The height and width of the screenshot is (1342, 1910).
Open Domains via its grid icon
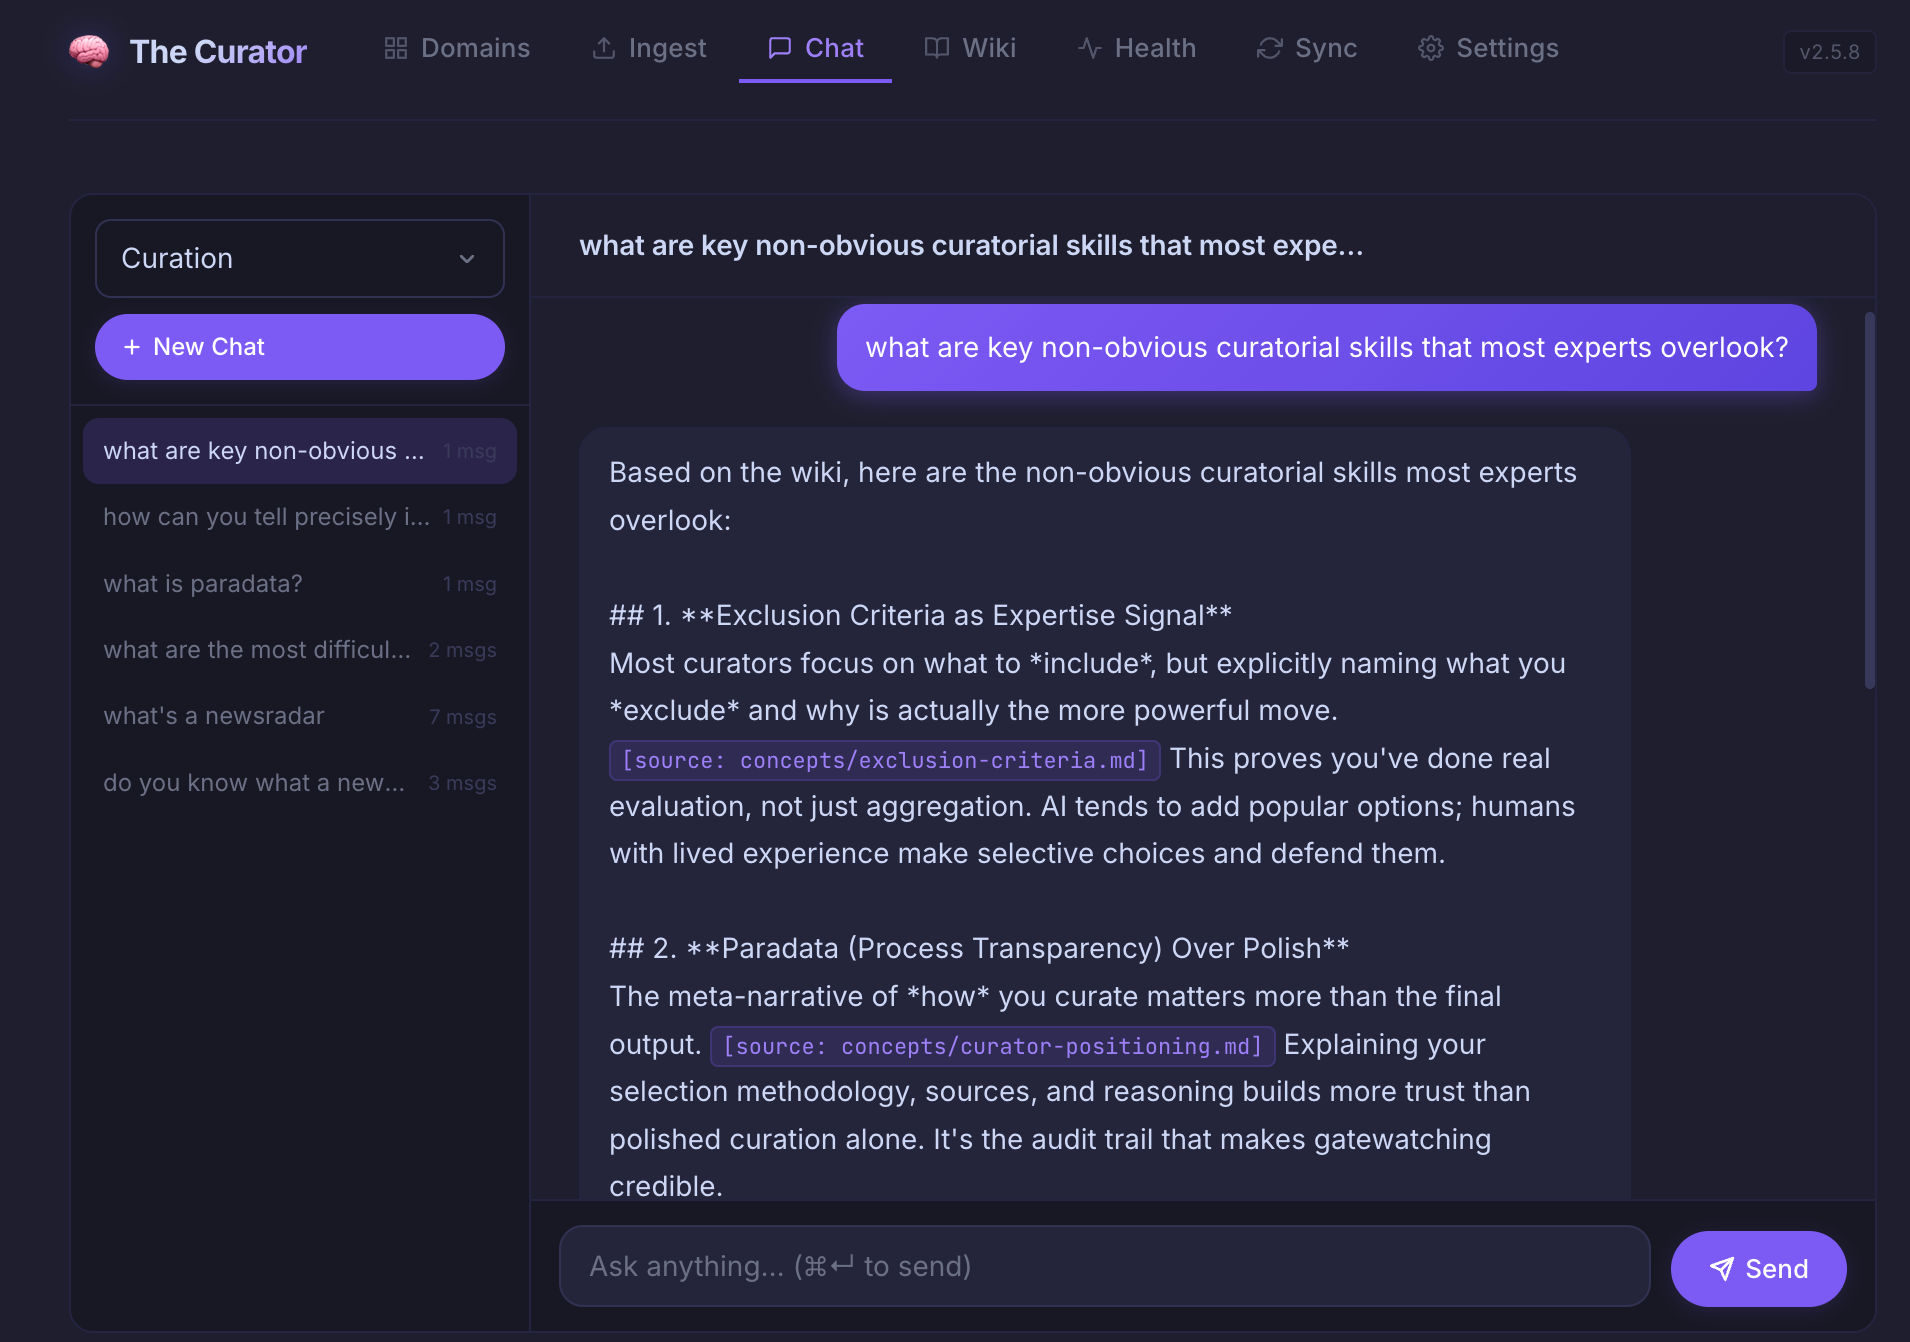coord(396,48)
